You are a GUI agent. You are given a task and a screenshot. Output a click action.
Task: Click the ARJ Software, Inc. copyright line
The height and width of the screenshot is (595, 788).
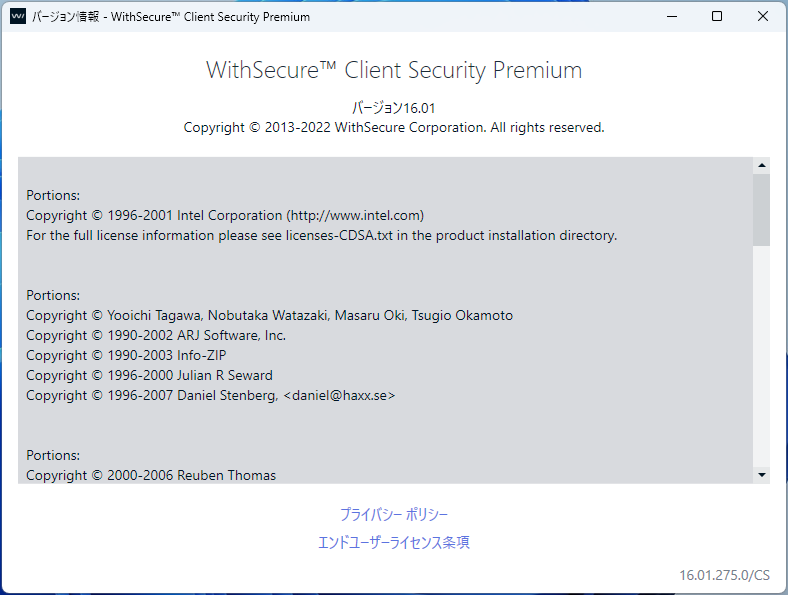pos(156,336)
